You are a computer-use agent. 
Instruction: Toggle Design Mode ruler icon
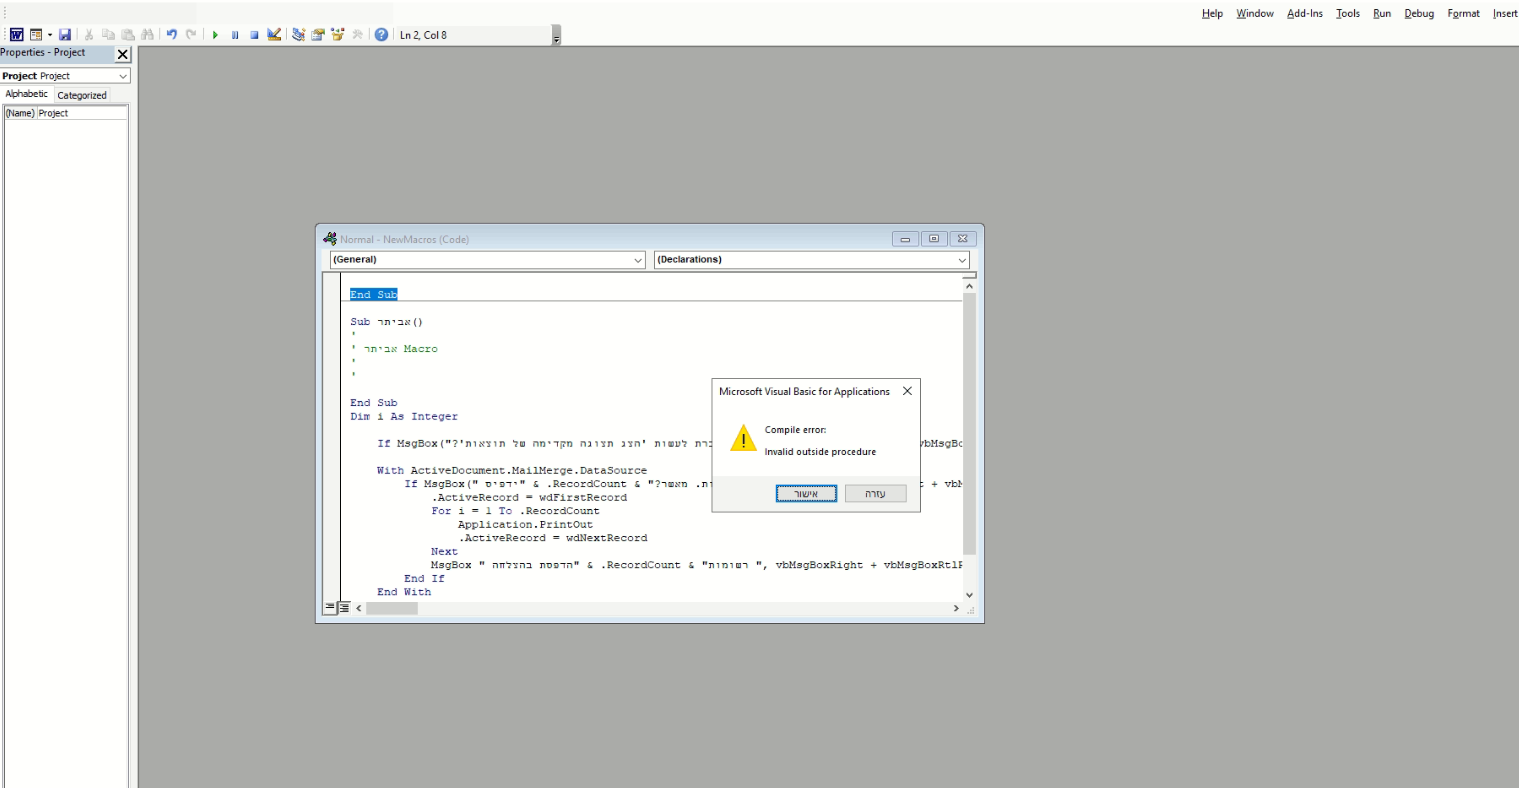click(274, 35)
